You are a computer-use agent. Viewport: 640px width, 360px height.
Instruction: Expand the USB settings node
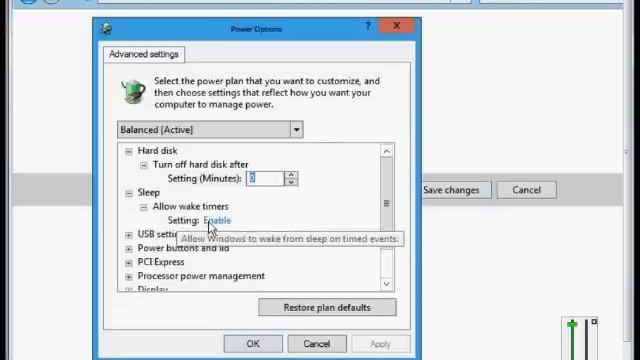pyautogui.click(x=129, y=235)
